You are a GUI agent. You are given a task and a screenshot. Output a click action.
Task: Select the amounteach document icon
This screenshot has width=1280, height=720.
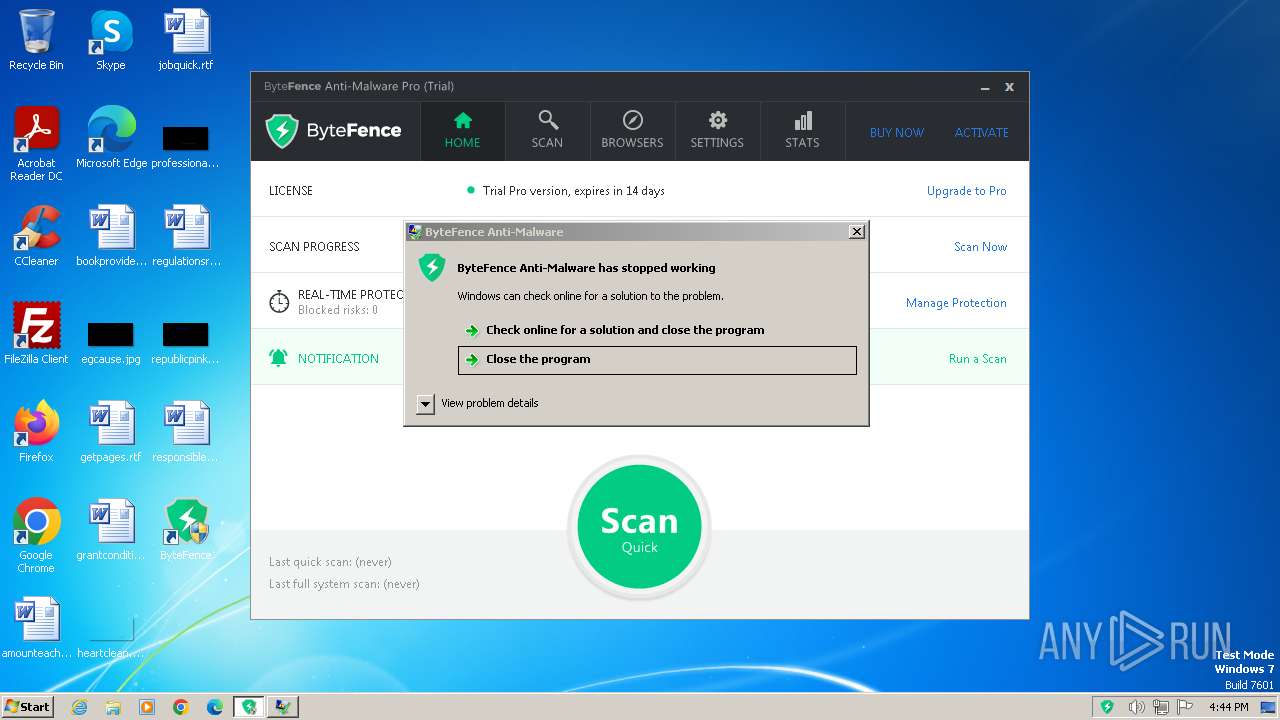coord(36,628)
